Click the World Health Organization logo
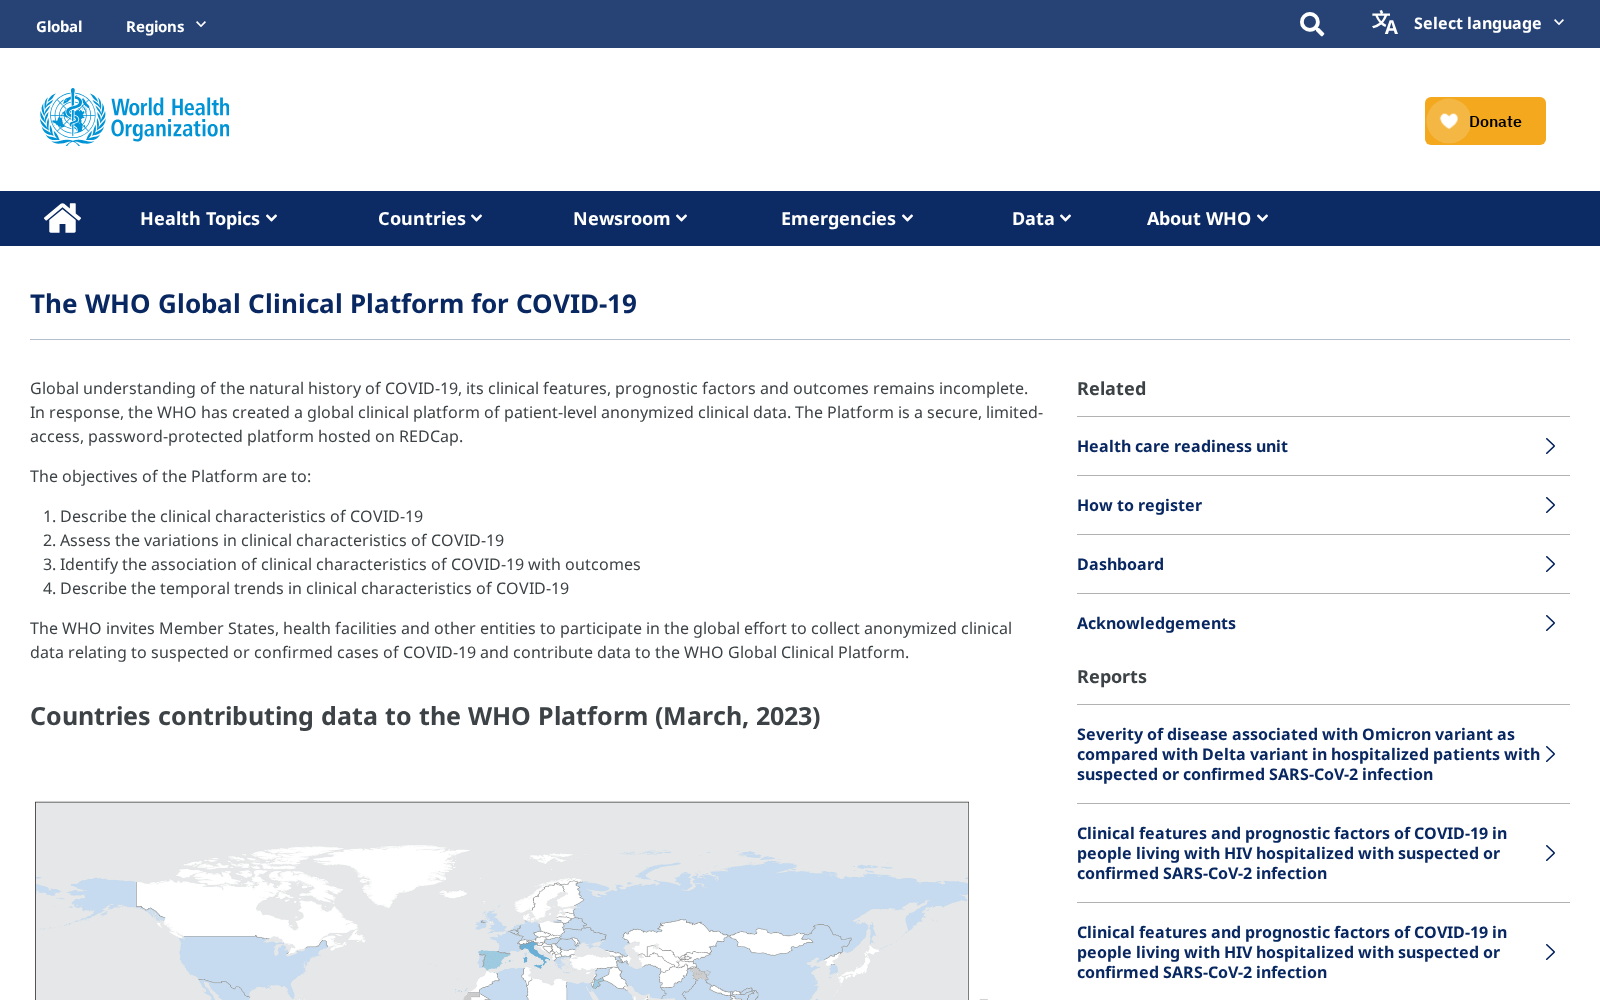 coord(135,117)
